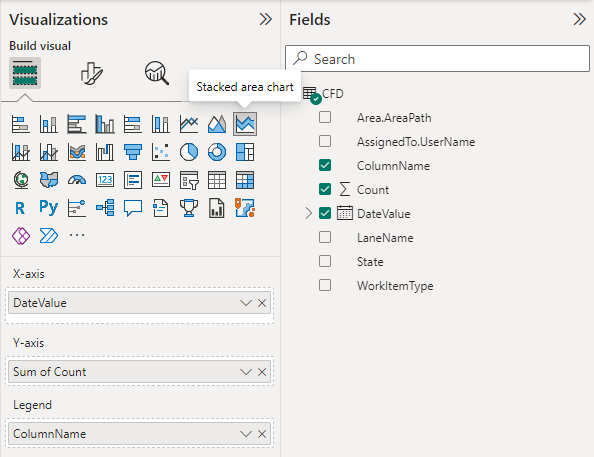Select the Decomposition tree visual
This screenshot has width=594, height=457.
105,208
